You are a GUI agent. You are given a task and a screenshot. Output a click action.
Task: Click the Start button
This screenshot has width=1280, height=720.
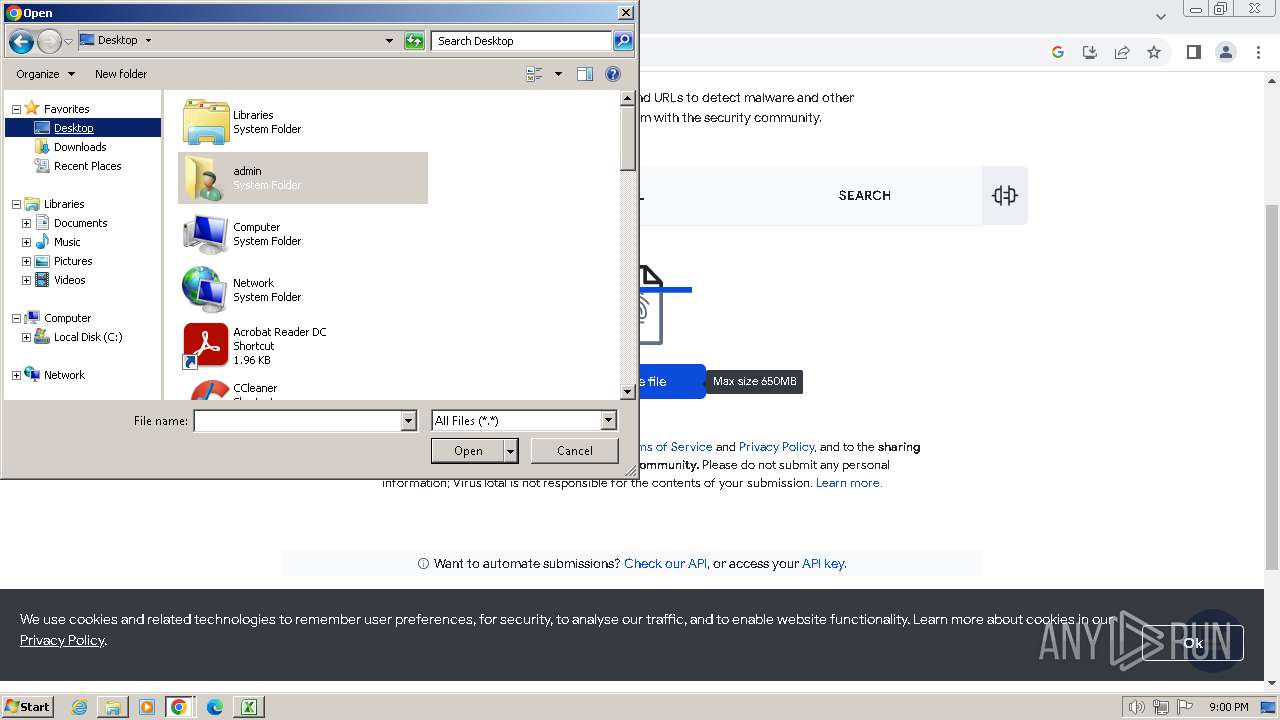coord(28,706)
